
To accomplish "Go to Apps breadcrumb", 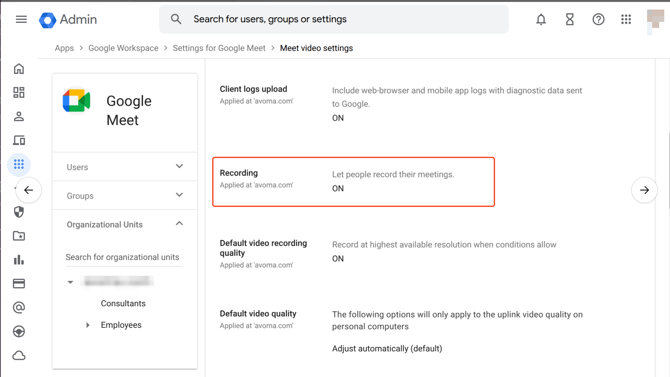I will [x=64, y=48].
